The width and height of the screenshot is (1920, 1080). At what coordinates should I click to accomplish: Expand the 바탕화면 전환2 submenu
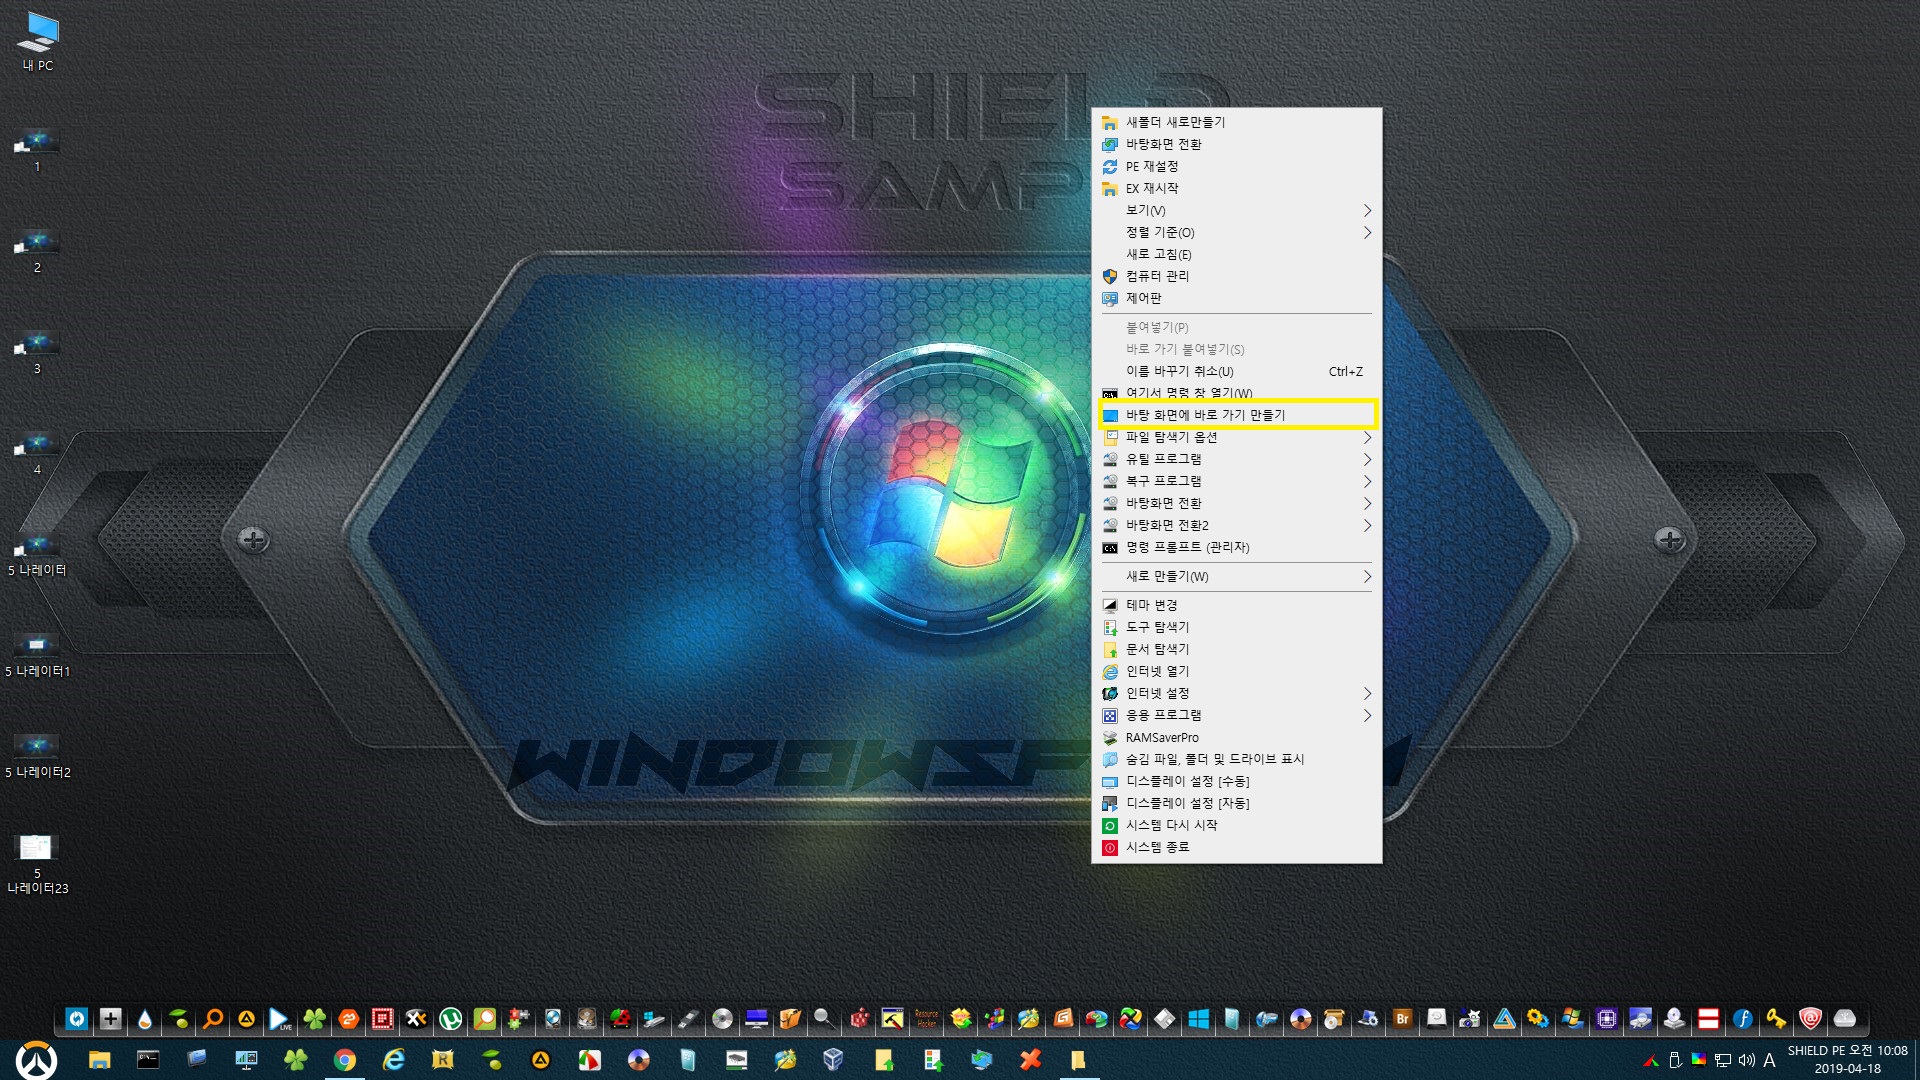[x=1236, y=525]
